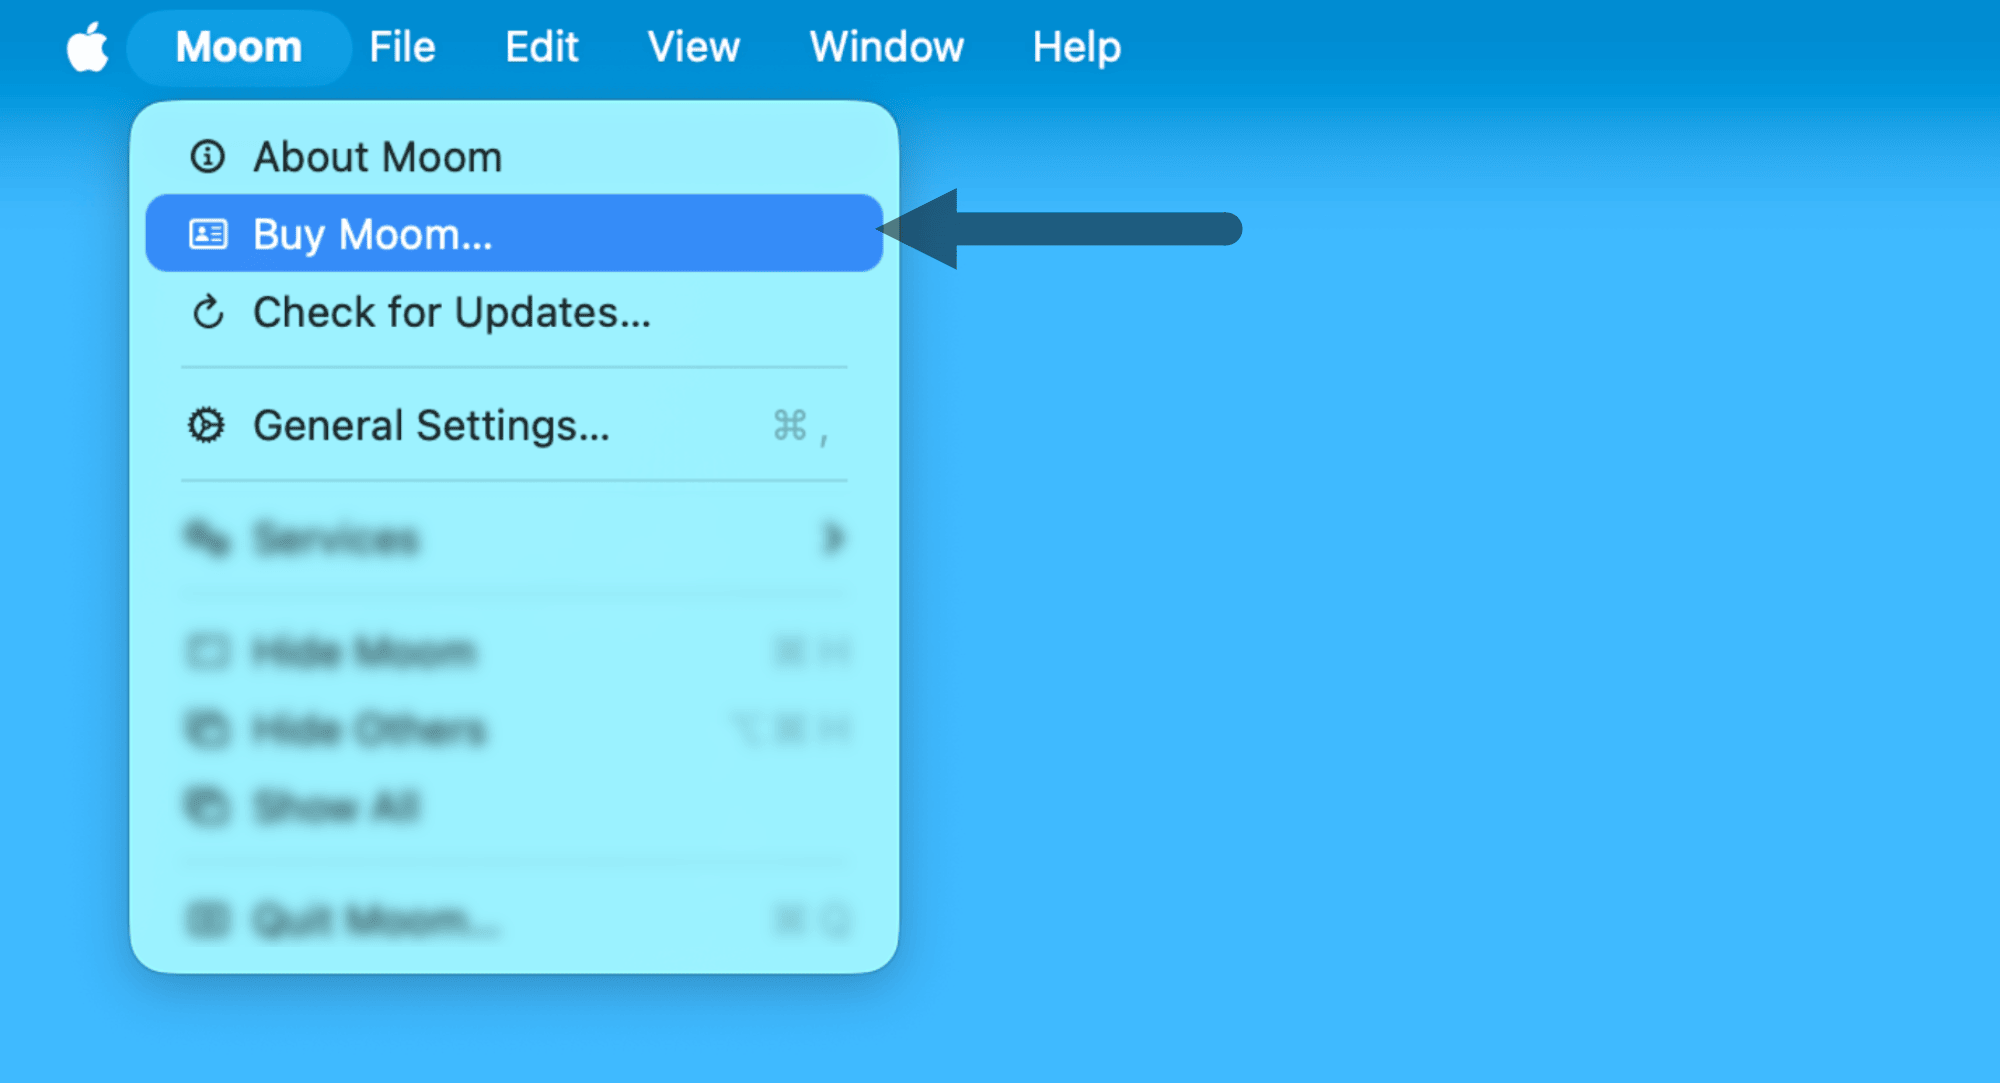Open the Window menu
This screenshot has height=1083, width=2000.
coord(886,47)
